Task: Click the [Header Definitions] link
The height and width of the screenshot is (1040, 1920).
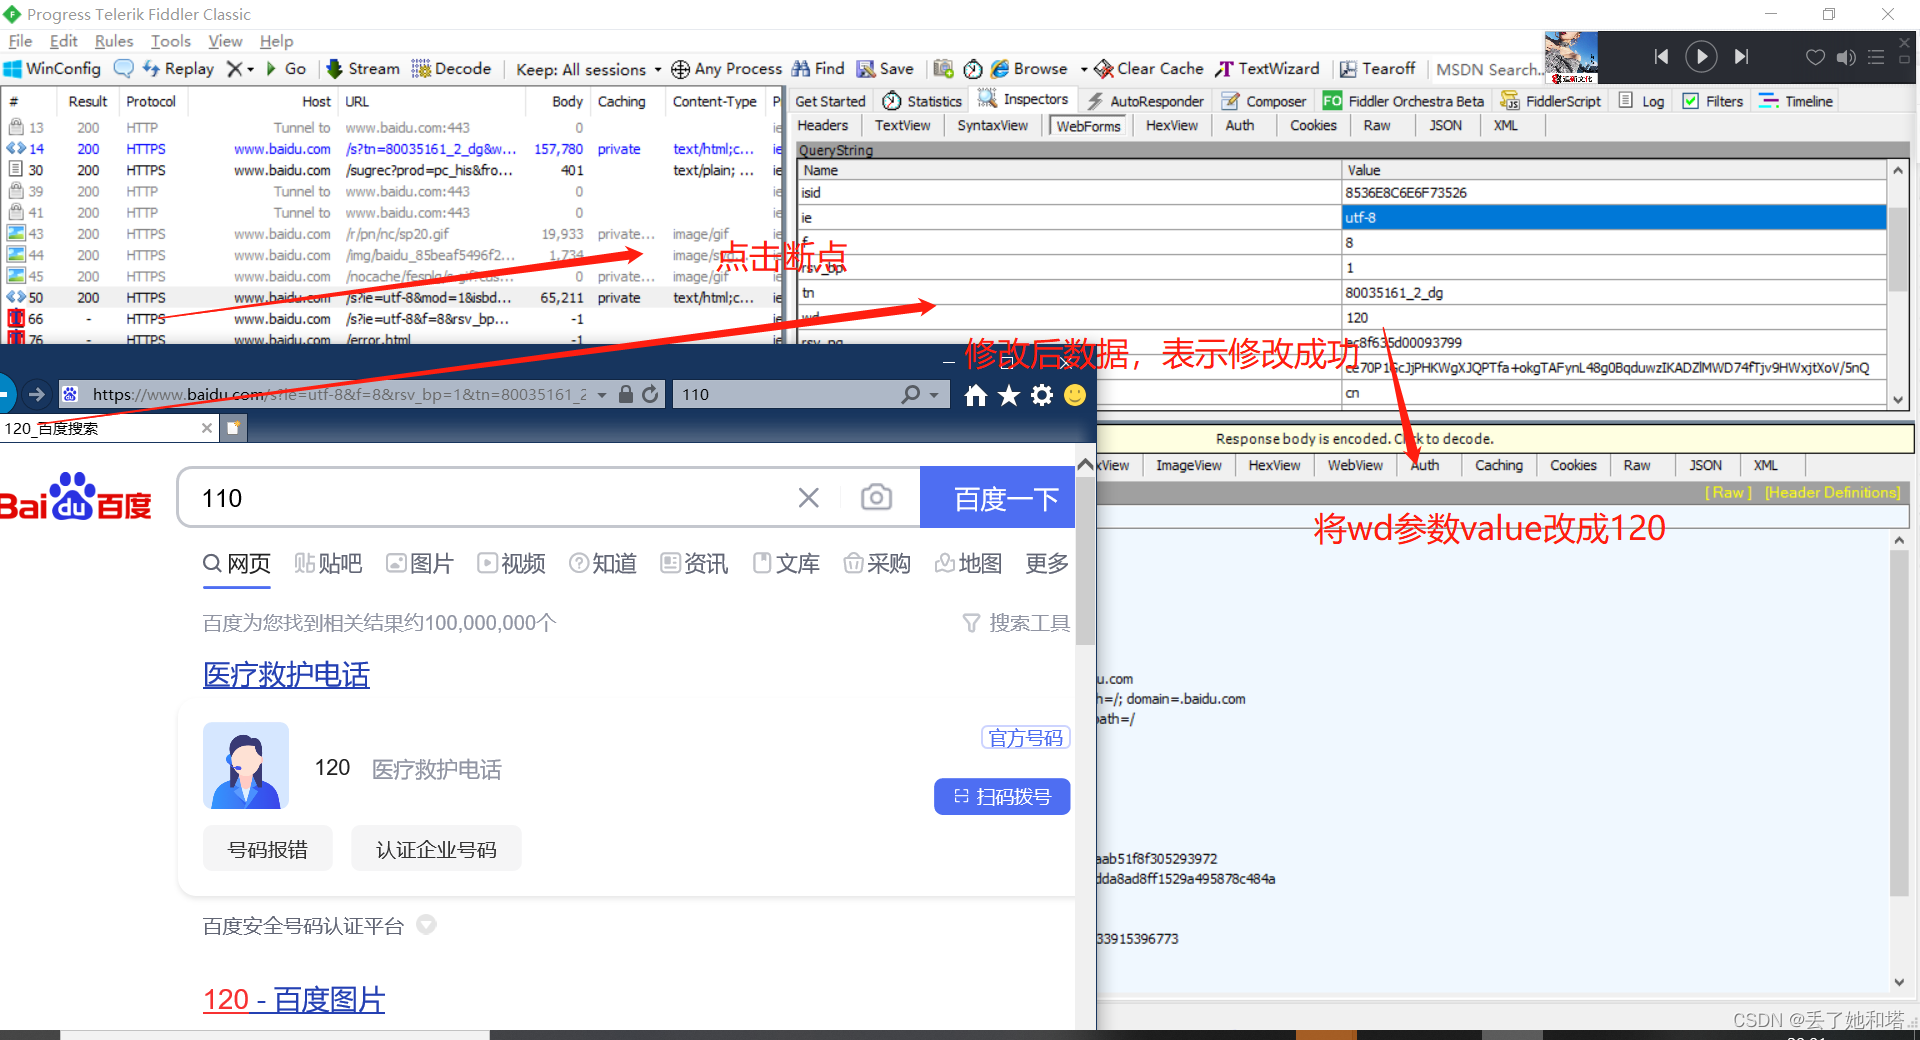Action: click(1832, 492)
